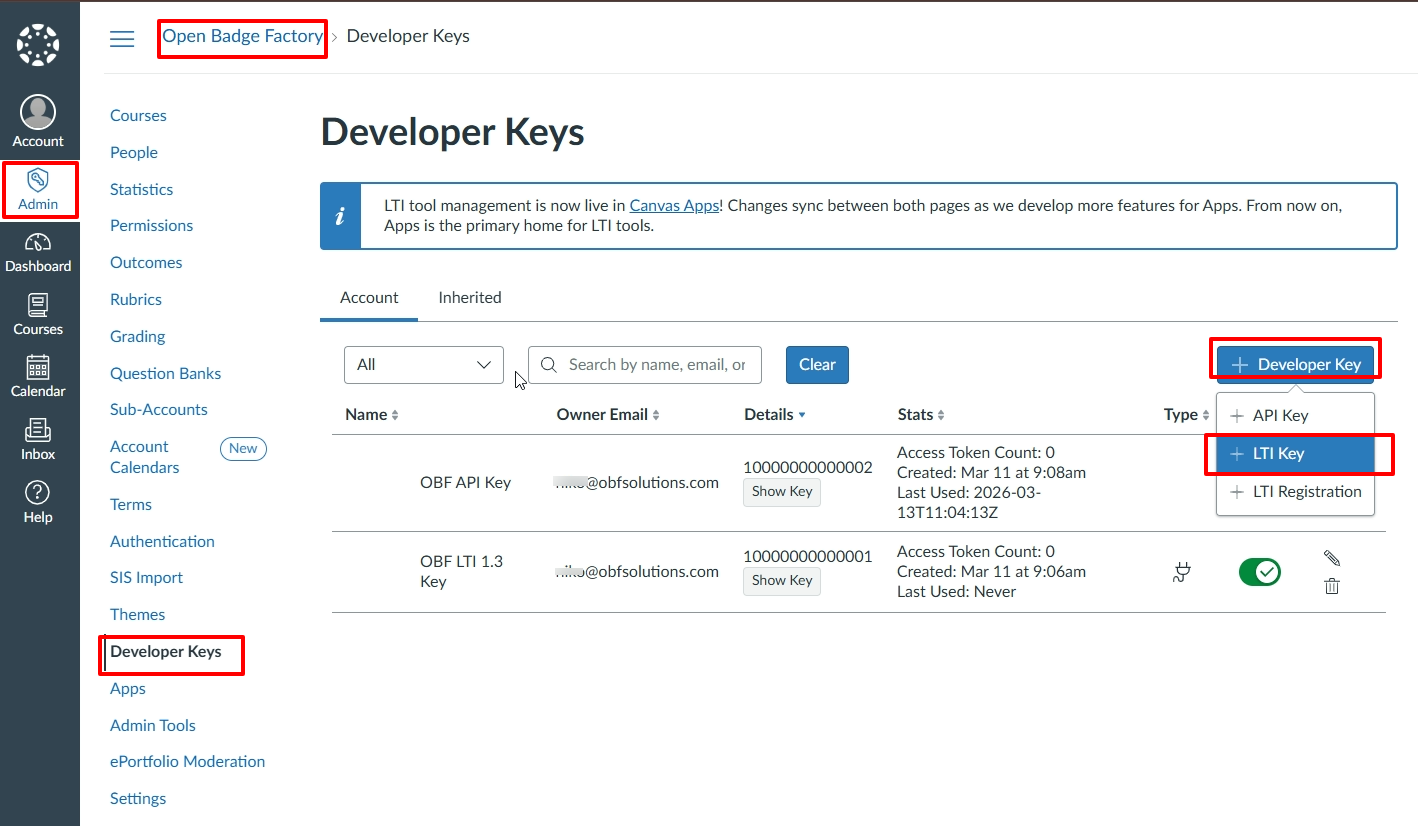Click the 'Created: Mar 11 at 9:08am' text
Viewport: 1418px width, 826px height.
pyautogui.click(x=991, y=473)
